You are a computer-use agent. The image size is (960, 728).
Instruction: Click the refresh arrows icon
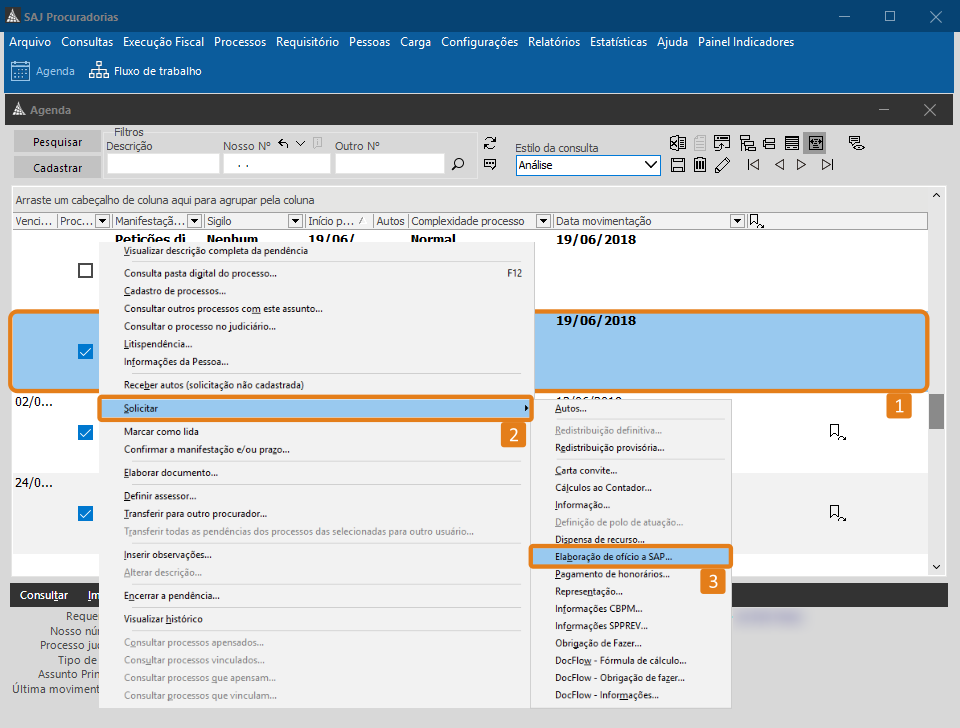click(x=490, y=143)
